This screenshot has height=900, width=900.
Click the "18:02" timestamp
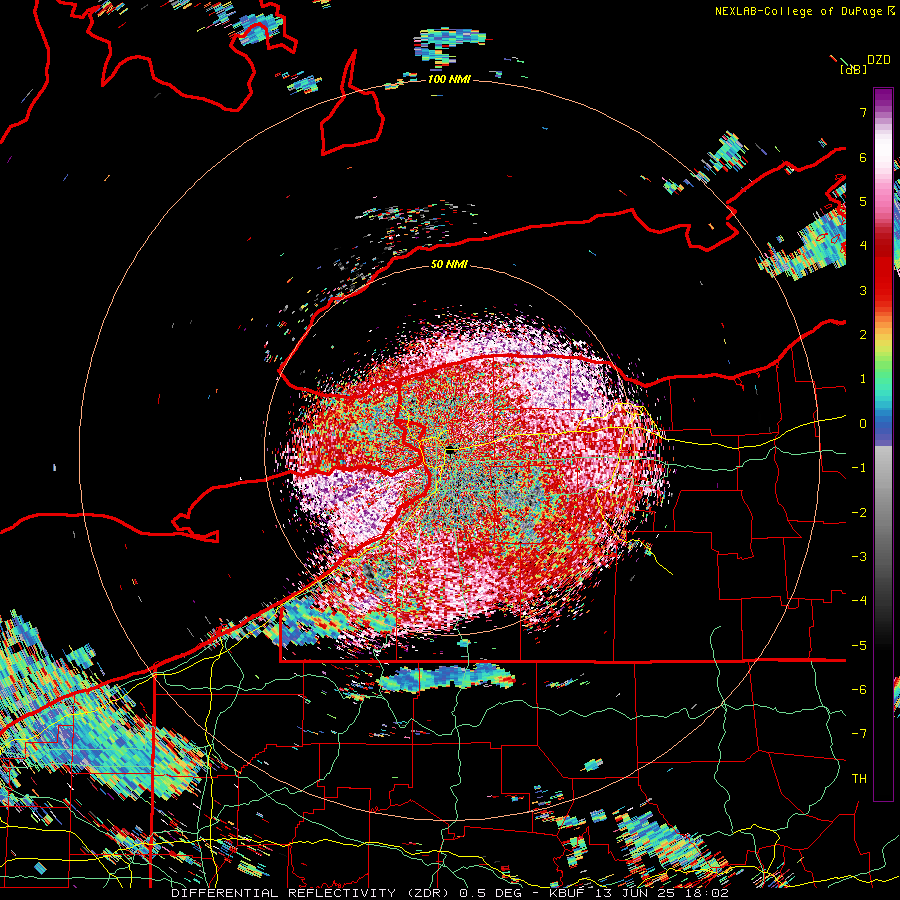point(708,893)
